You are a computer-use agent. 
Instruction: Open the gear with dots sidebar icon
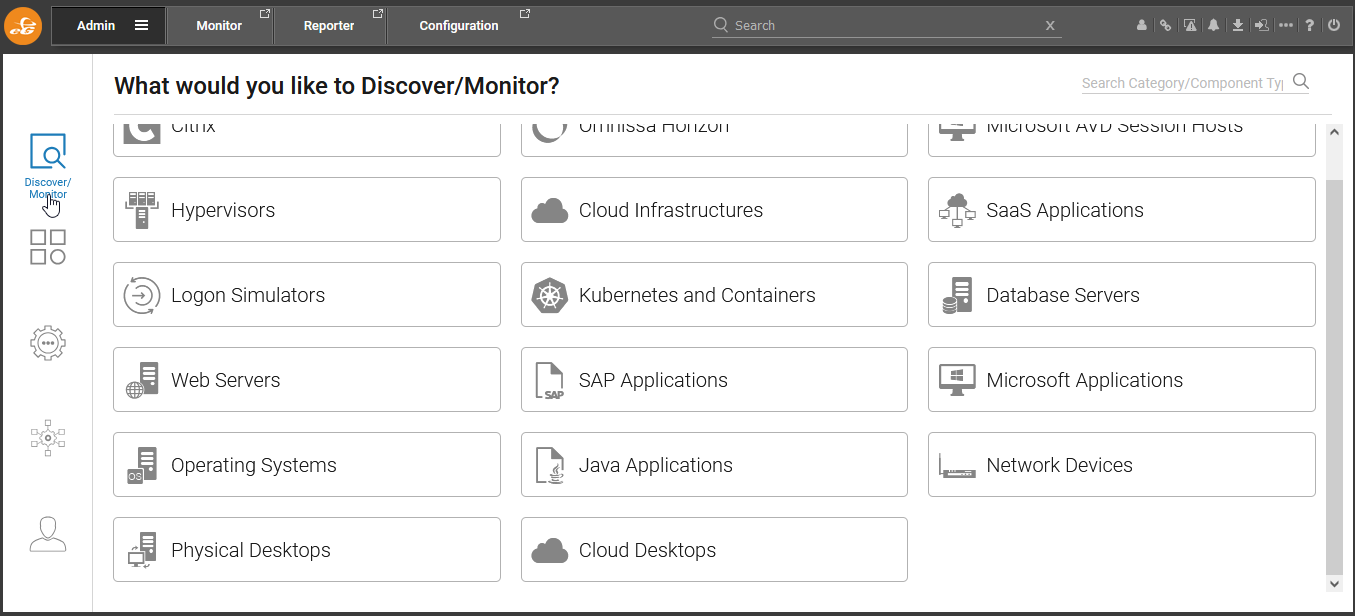pyautogui.click(x=48, y=343)
